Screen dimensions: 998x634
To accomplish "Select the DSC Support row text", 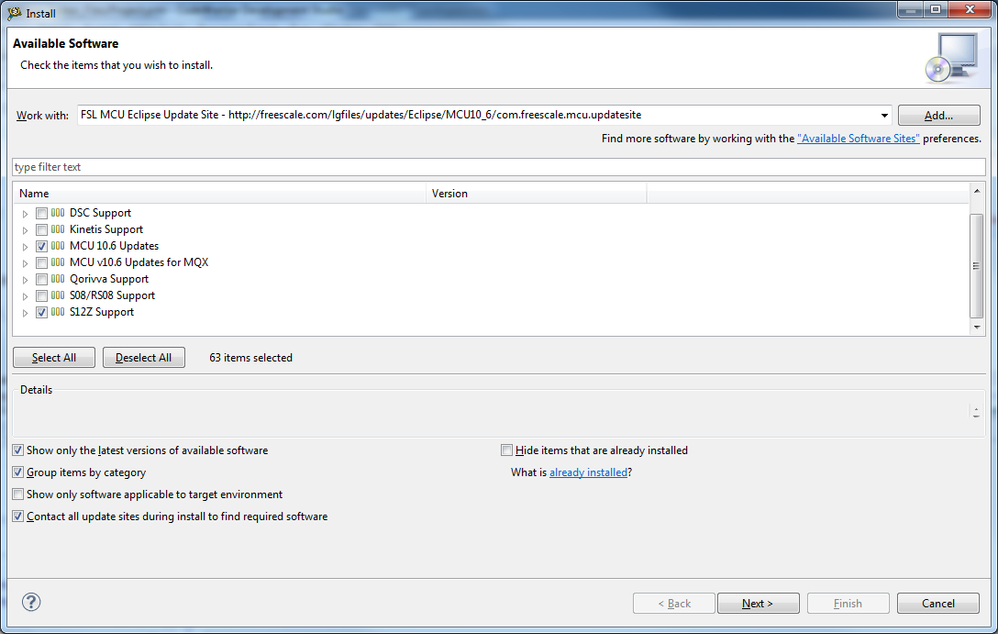I will 101,213.
